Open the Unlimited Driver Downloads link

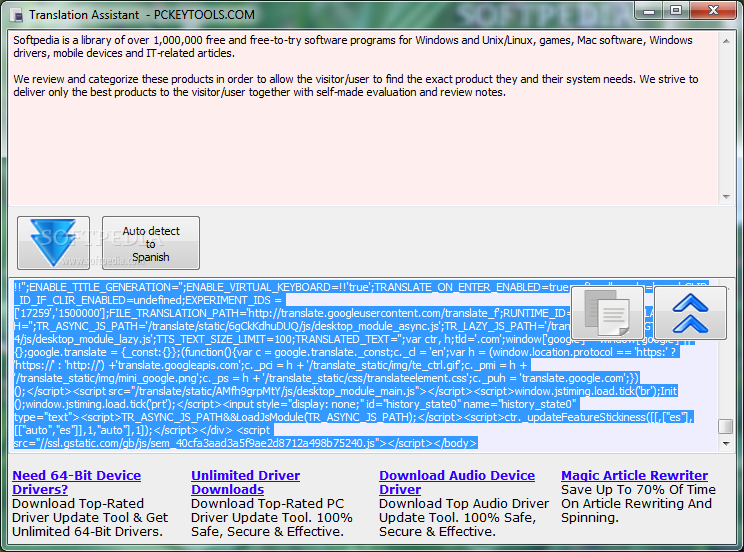[x=245, y=482]
